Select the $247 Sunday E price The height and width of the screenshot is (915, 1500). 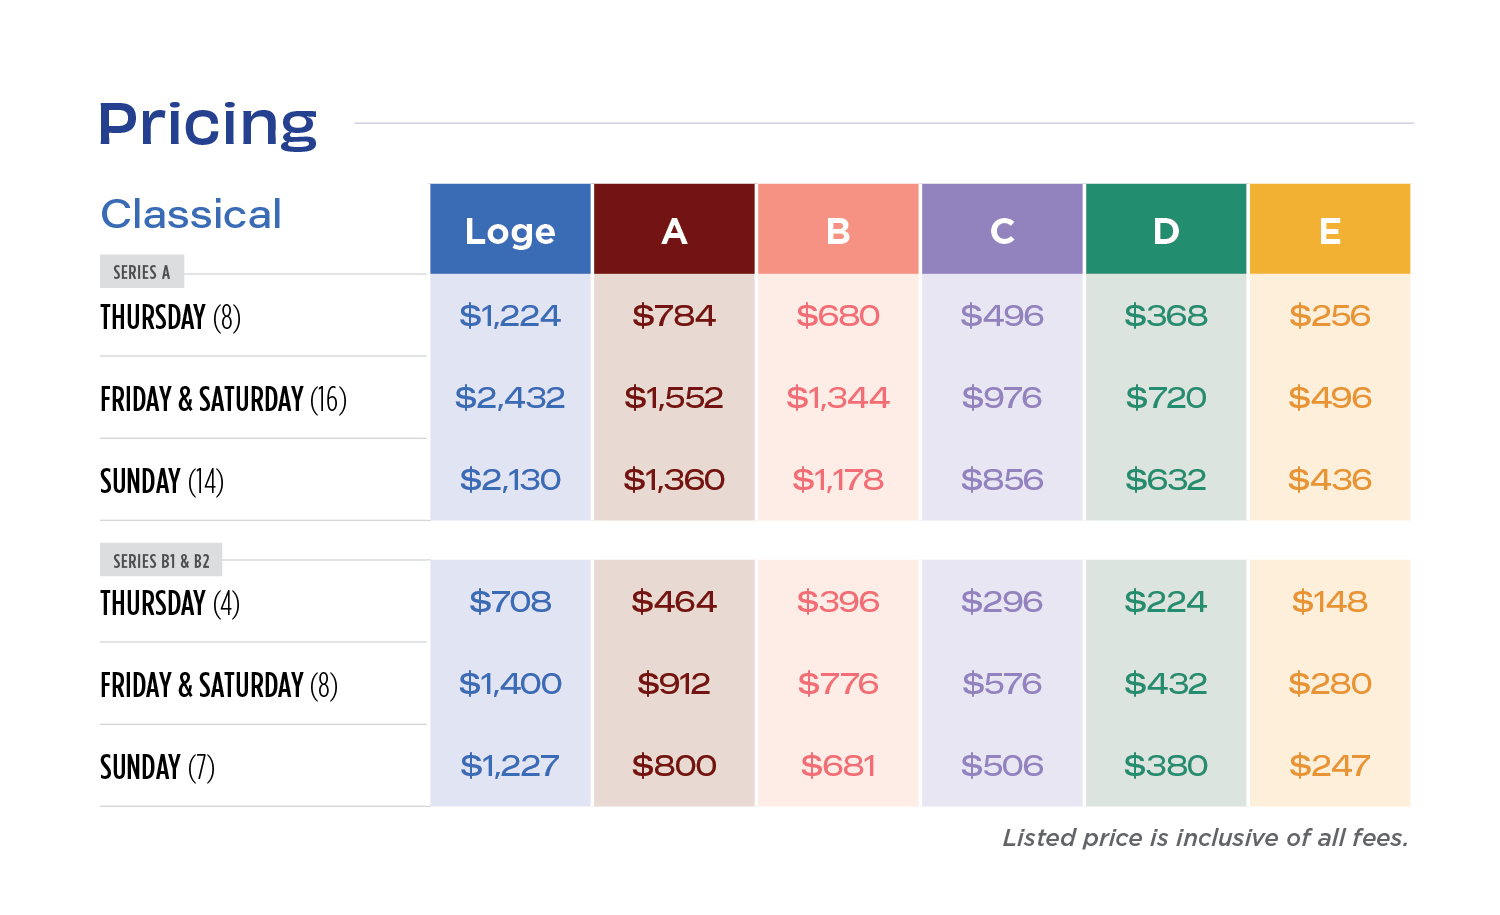pos(1330,766)
